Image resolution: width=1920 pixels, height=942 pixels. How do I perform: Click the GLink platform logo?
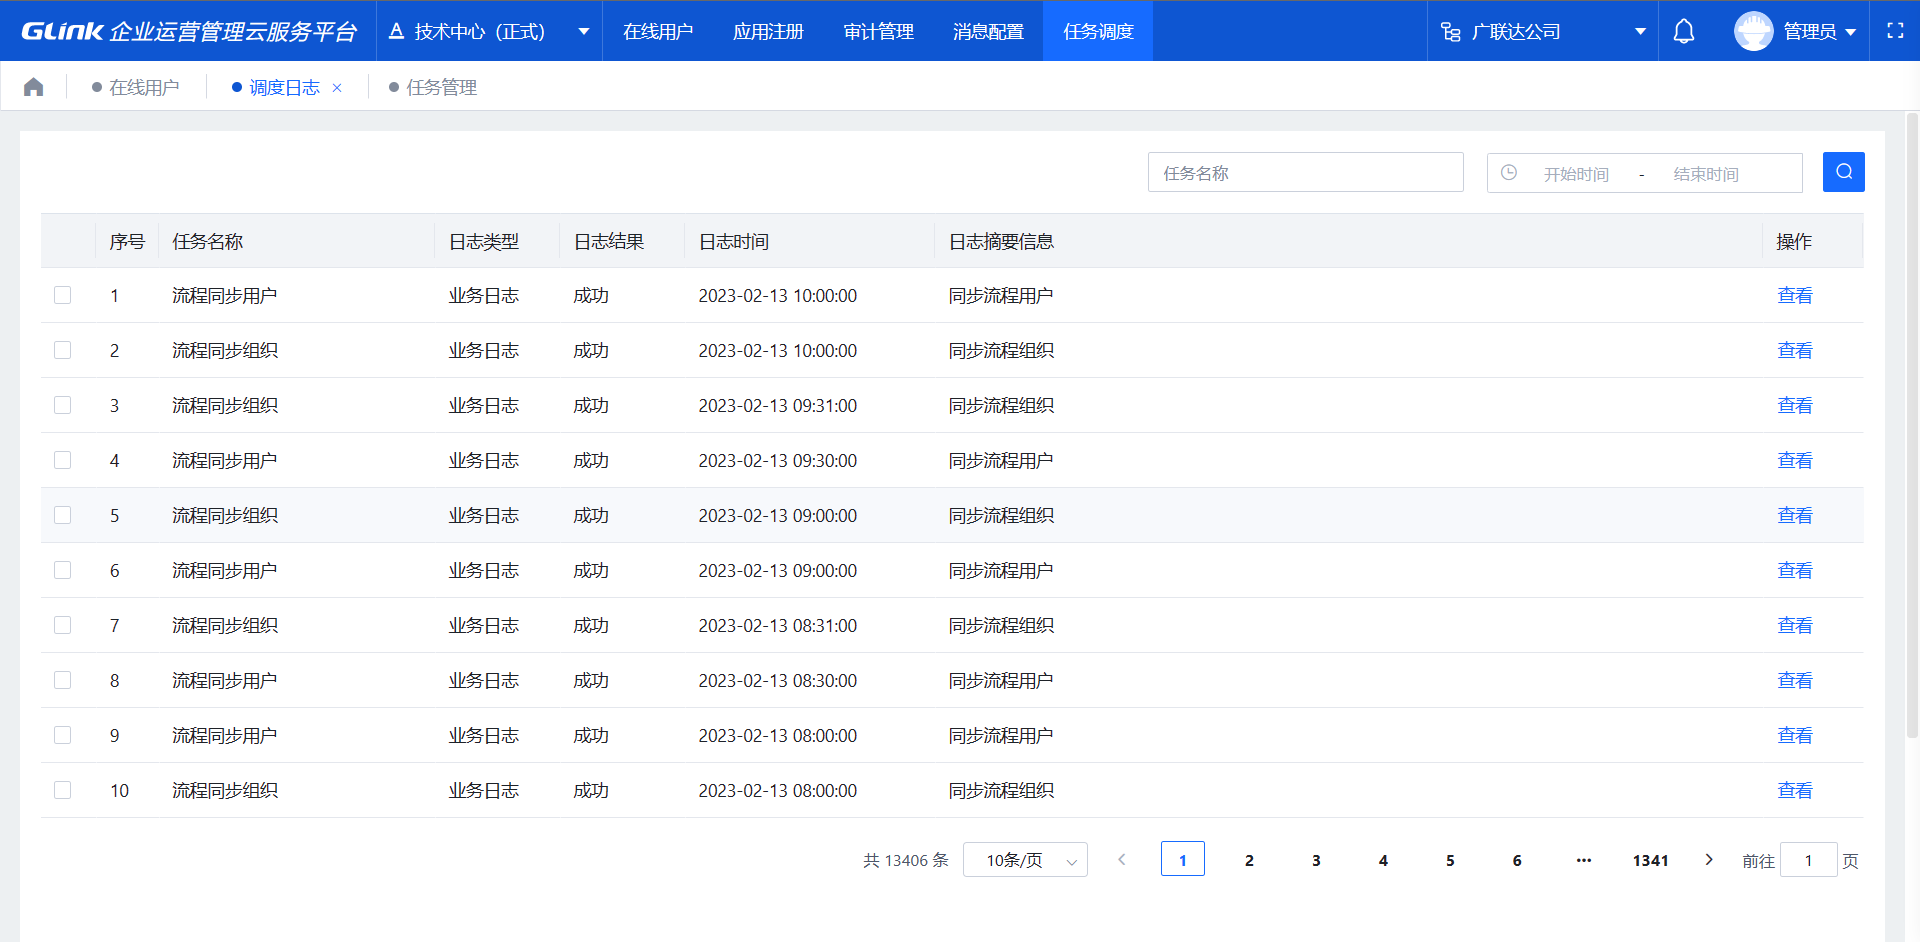click(x=189, y=31)
